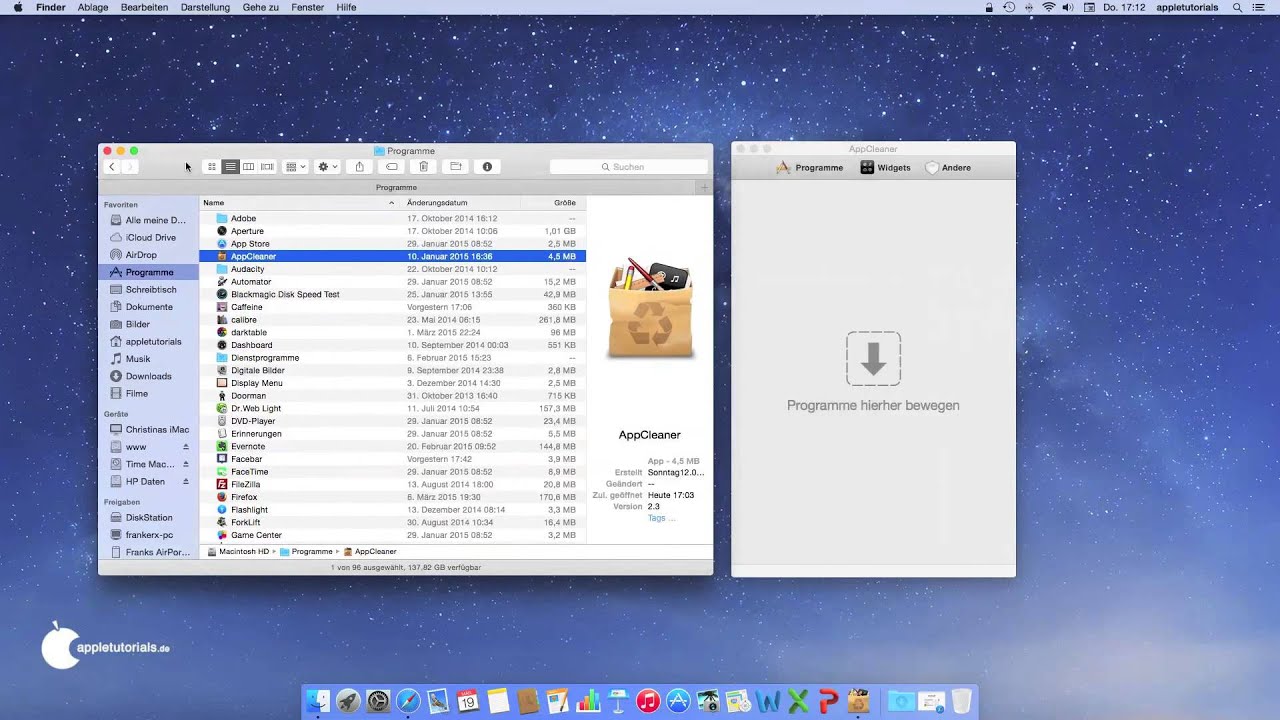
Task: Switch Finder to Cover Flow view
Action: coord(267,167)
